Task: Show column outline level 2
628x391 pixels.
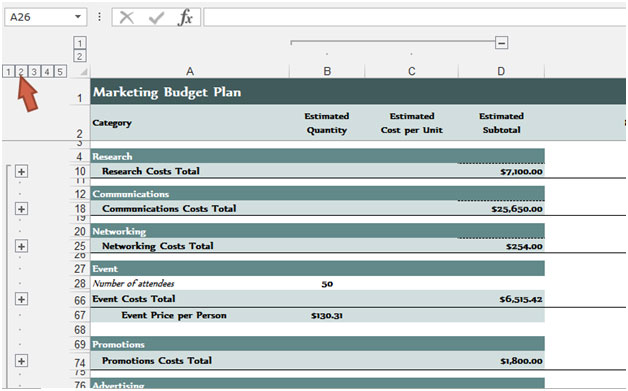Action: (x=80, y=56)
